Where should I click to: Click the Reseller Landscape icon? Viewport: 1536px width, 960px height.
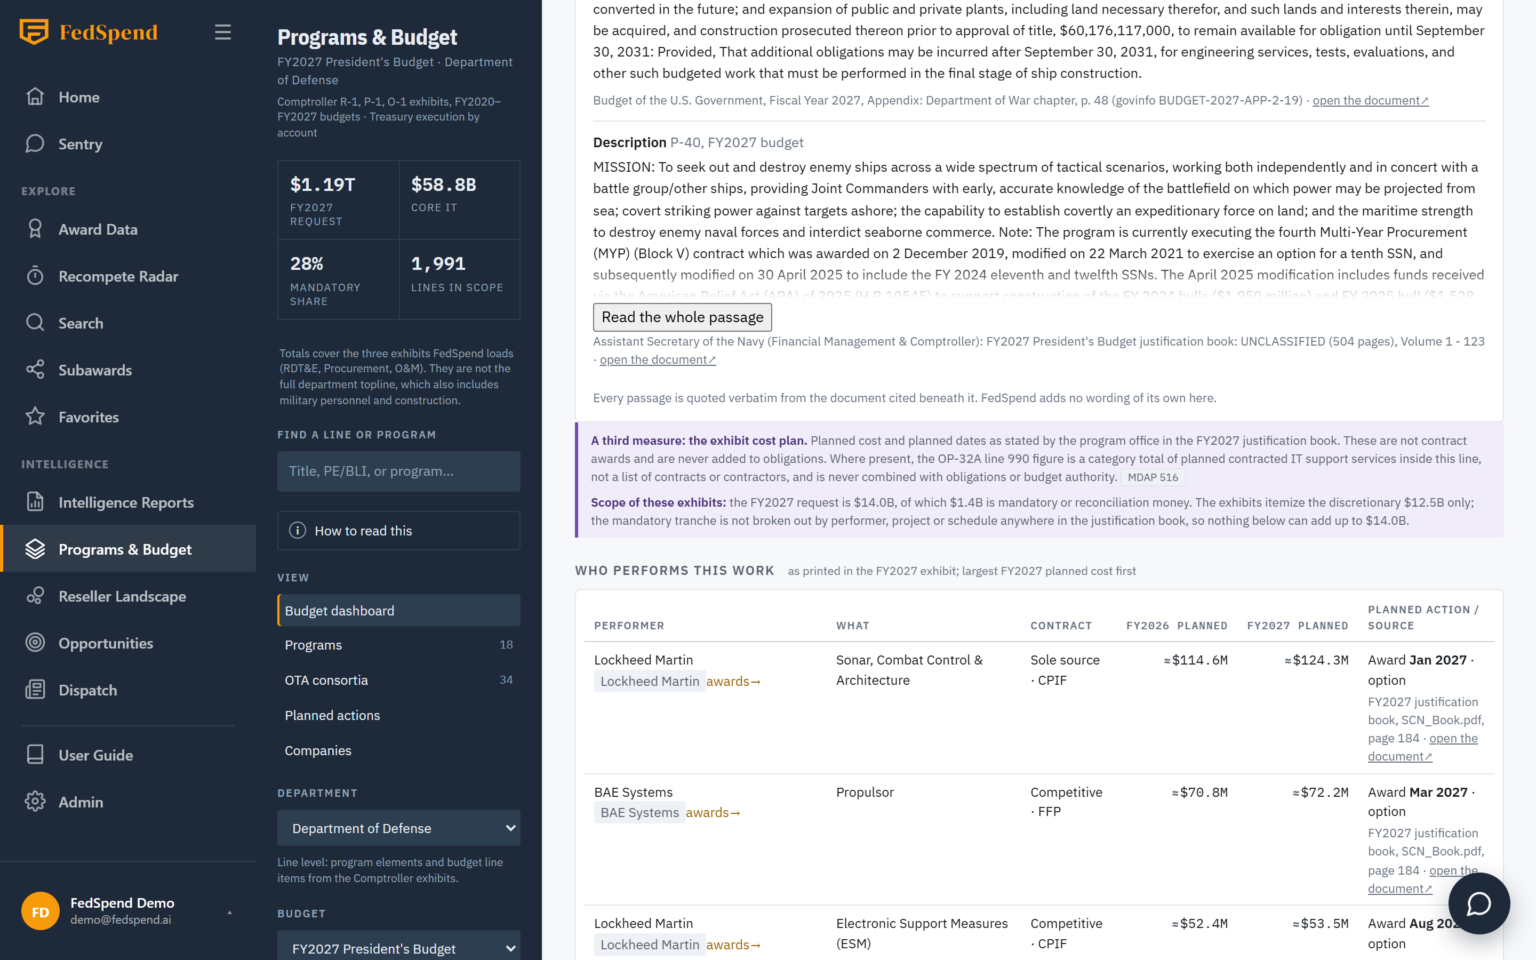point(35,596)
